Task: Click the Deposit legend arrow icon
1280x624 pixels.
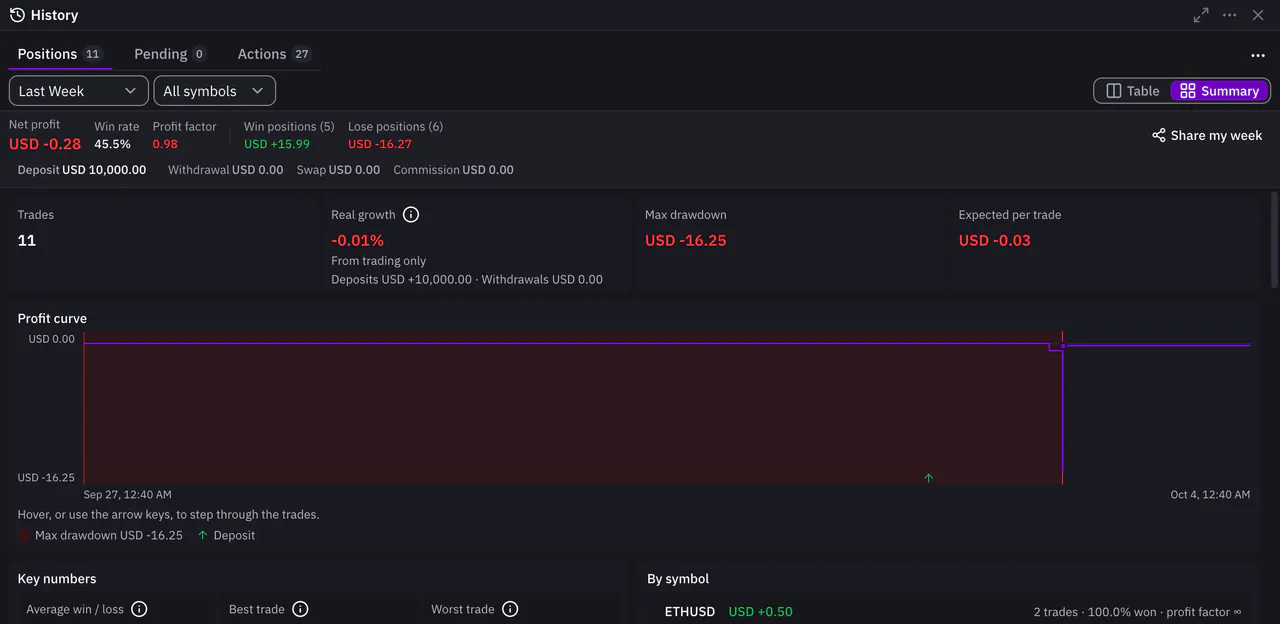Action: [203, 535]
